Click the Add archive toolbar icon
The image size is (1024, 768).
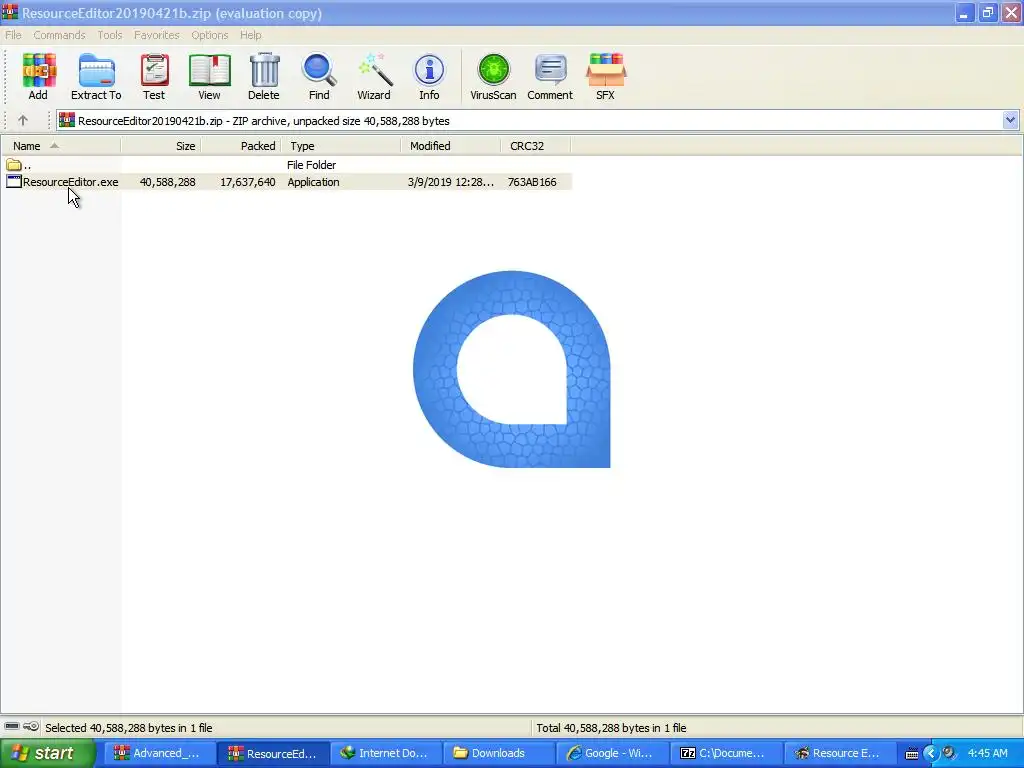tap(38, 76)
